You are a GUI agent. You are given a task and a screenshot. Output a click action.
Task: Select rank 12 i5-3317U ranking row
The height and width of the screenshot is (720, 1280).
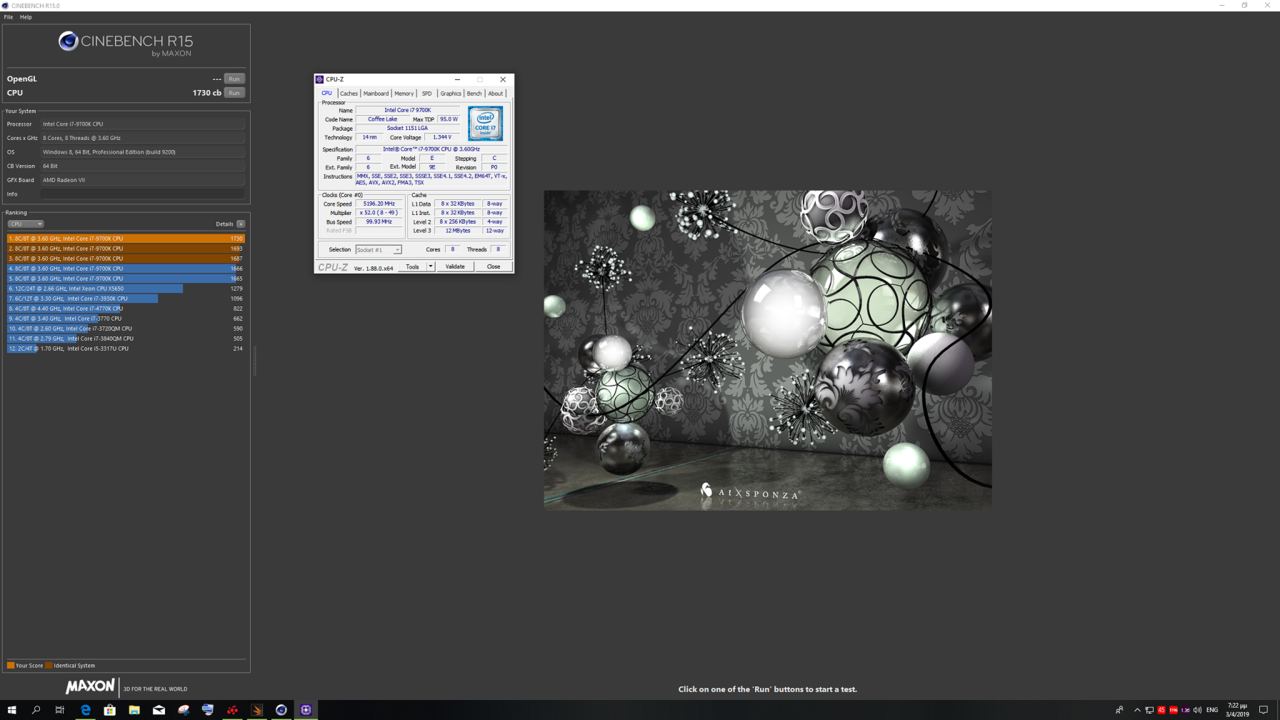click(125, 349)
